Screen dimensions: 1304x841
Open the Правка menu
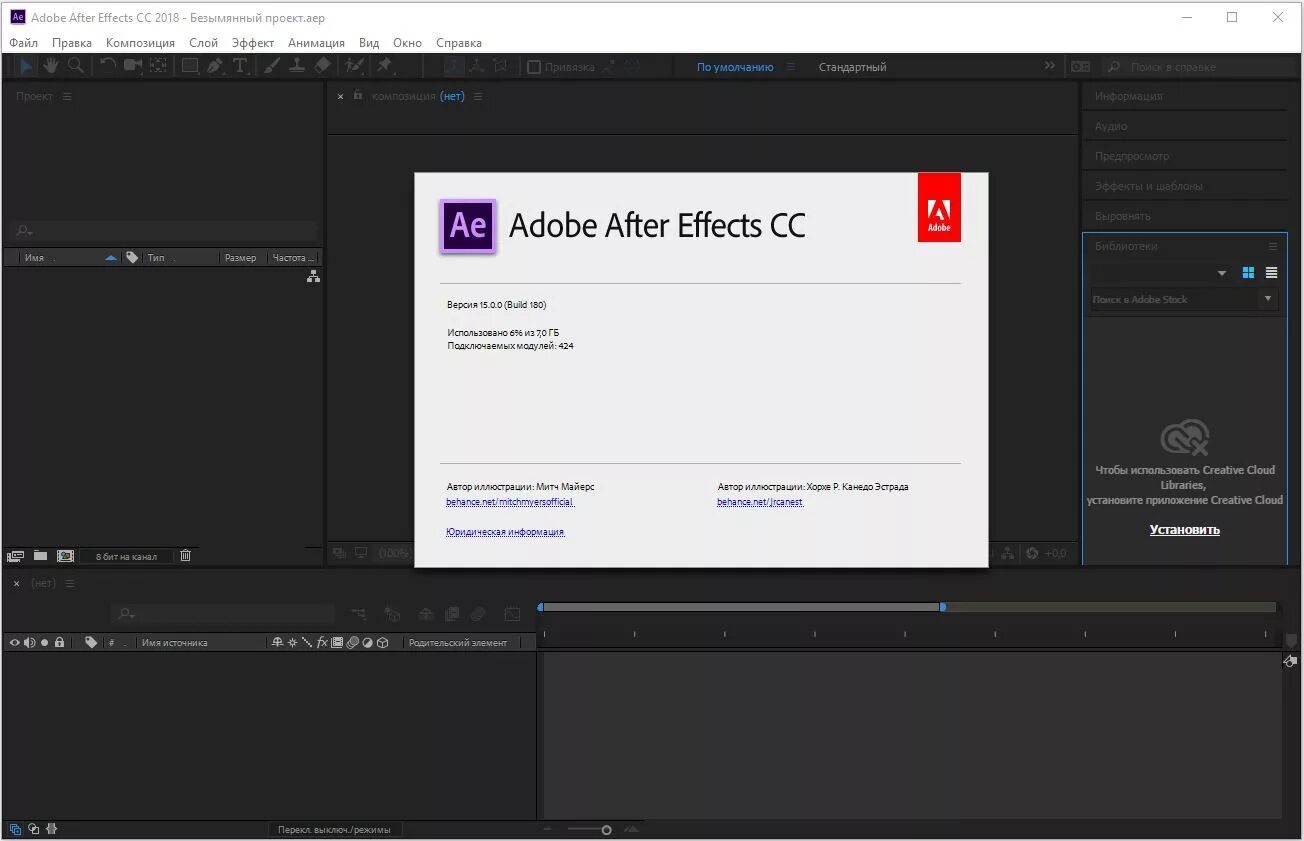click(x=71, y=43)
